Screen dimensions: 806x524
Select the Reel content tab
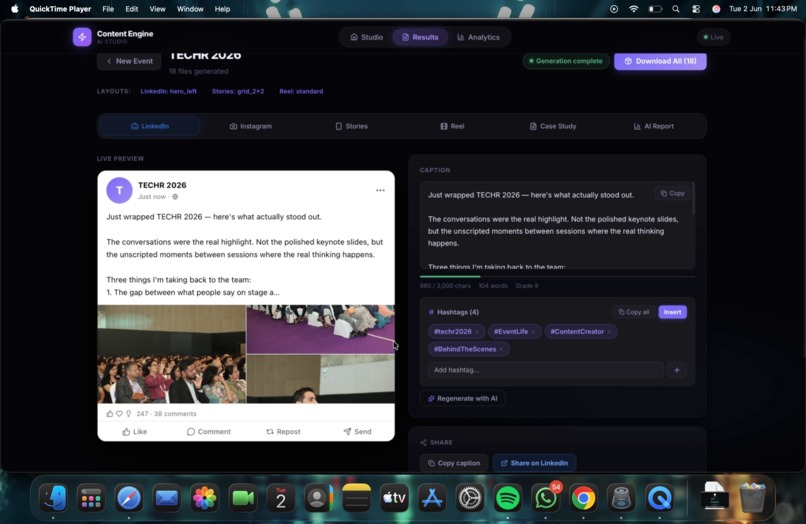click(452, 126)
